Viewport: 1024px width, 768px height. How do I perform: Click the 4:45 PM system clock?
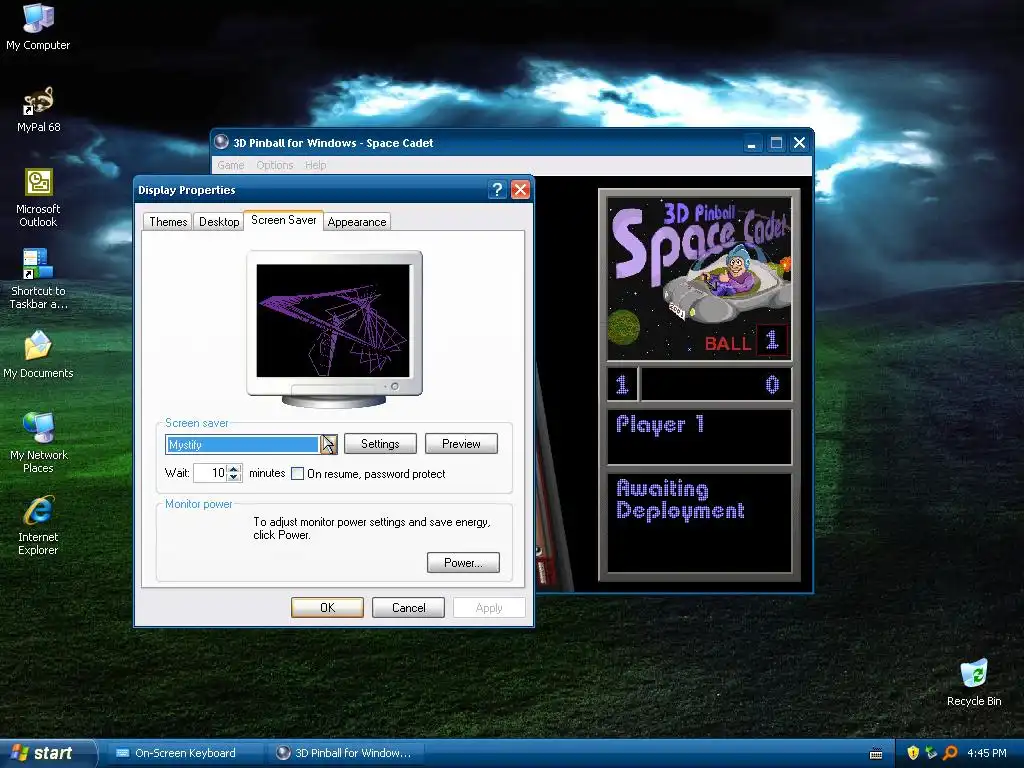(986, 753)
